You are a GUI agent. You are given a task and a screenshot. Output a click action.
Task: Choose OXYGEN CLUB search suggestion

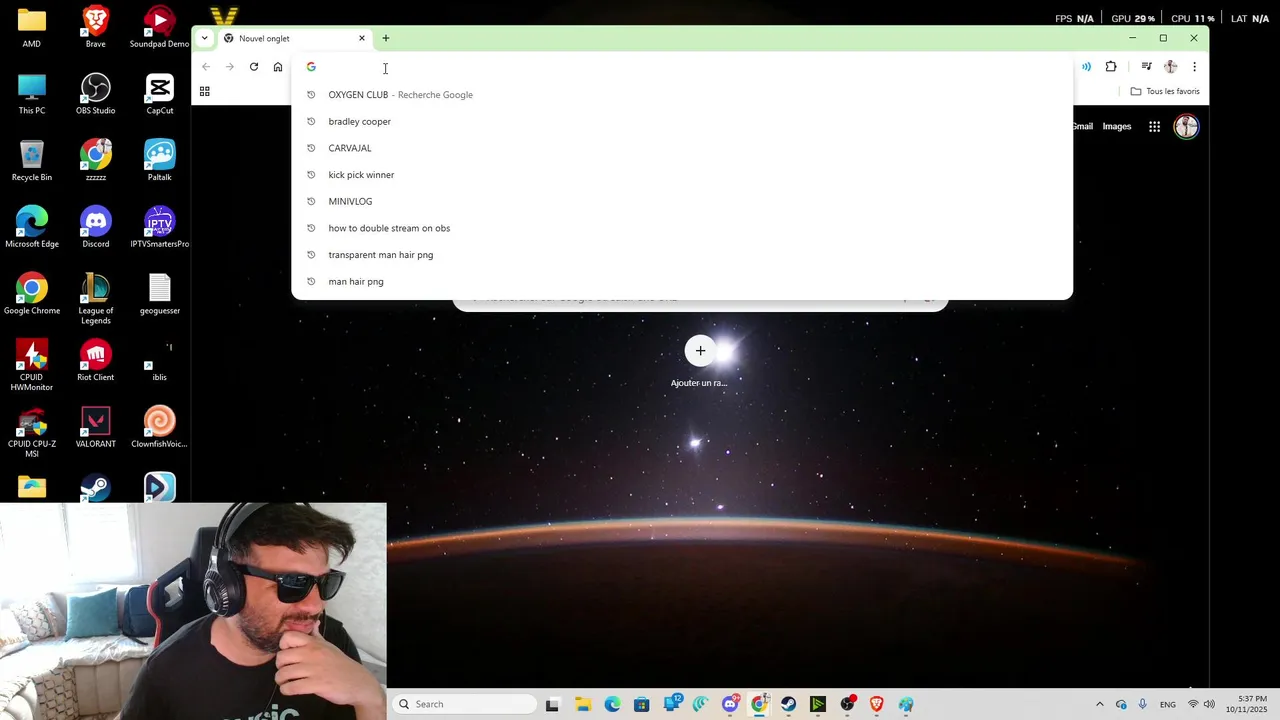click(682, 95)
